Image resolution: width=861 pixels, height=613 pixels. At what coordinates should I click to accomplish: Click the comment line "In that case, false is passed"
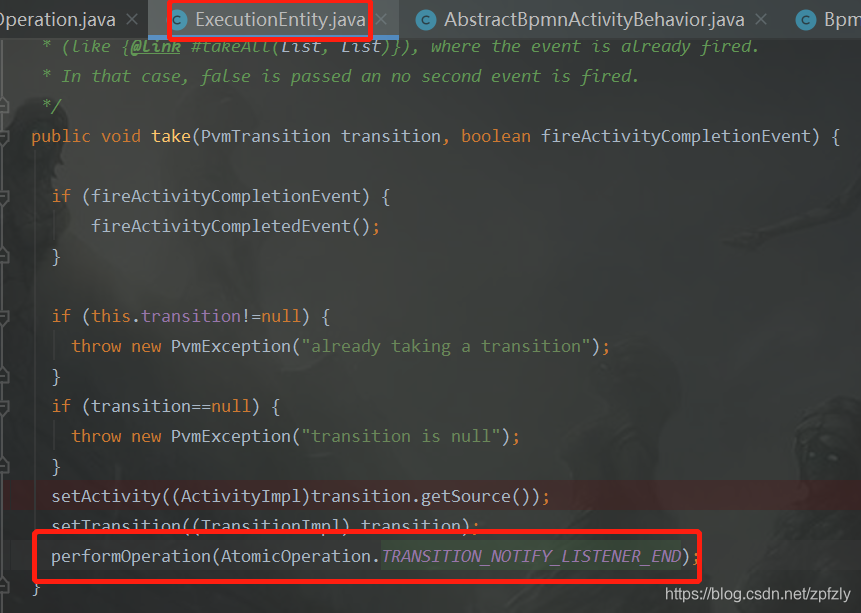point(340,76)
